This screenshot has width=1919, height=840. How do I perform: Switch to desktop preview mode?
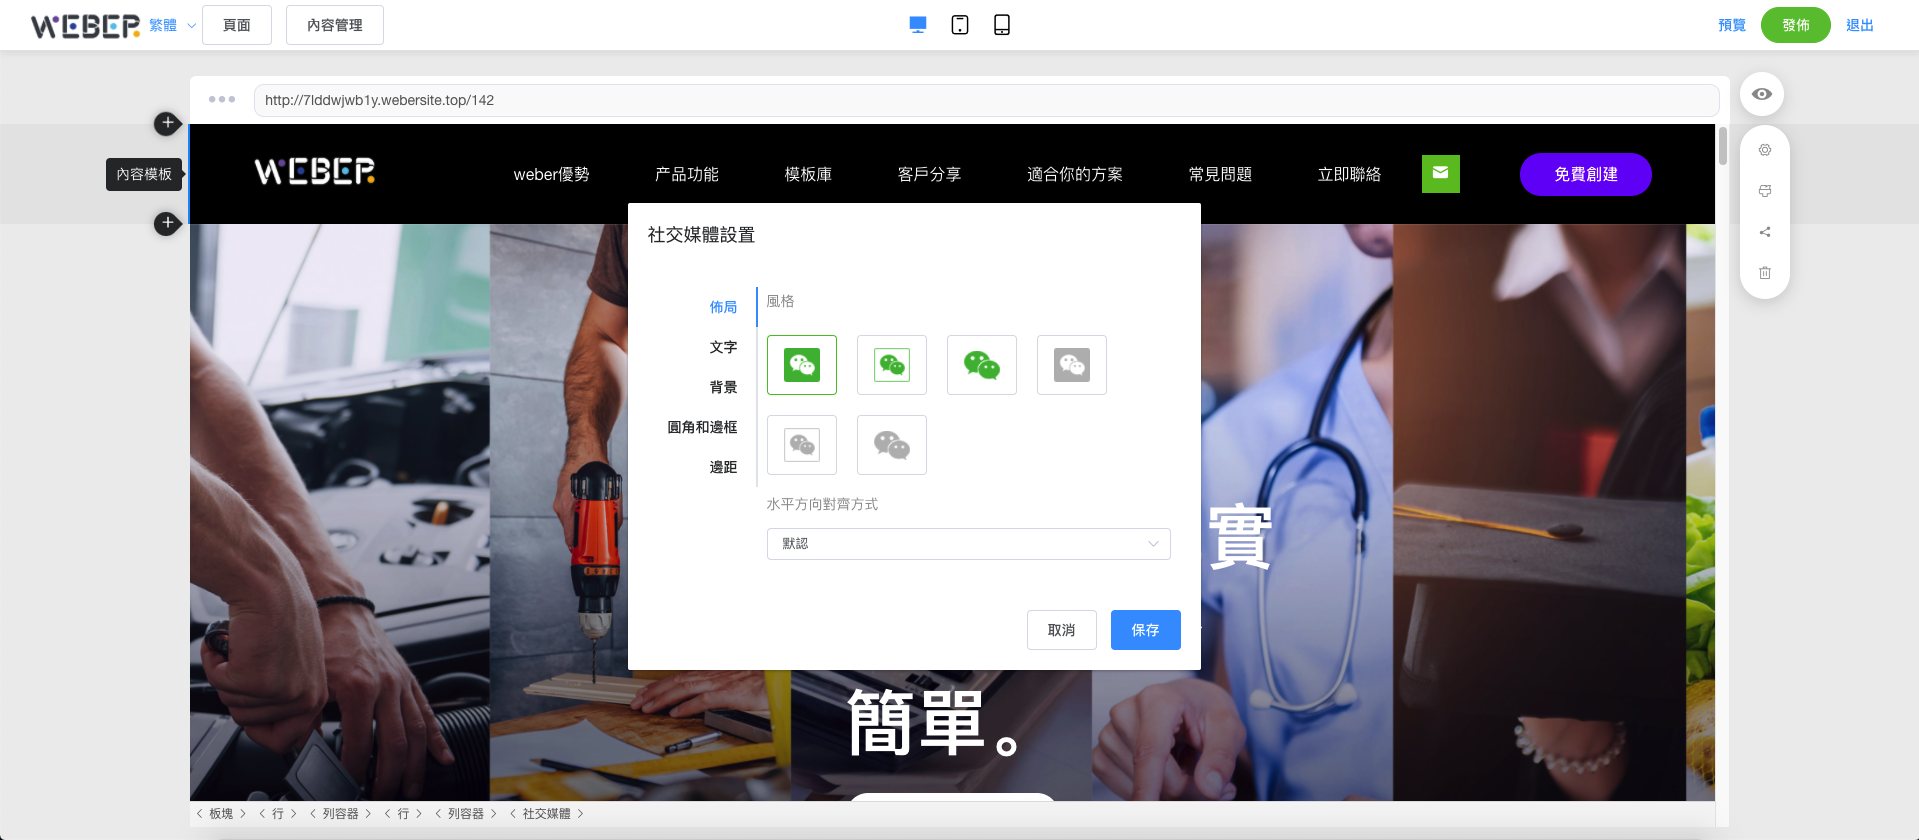[918, 25]
